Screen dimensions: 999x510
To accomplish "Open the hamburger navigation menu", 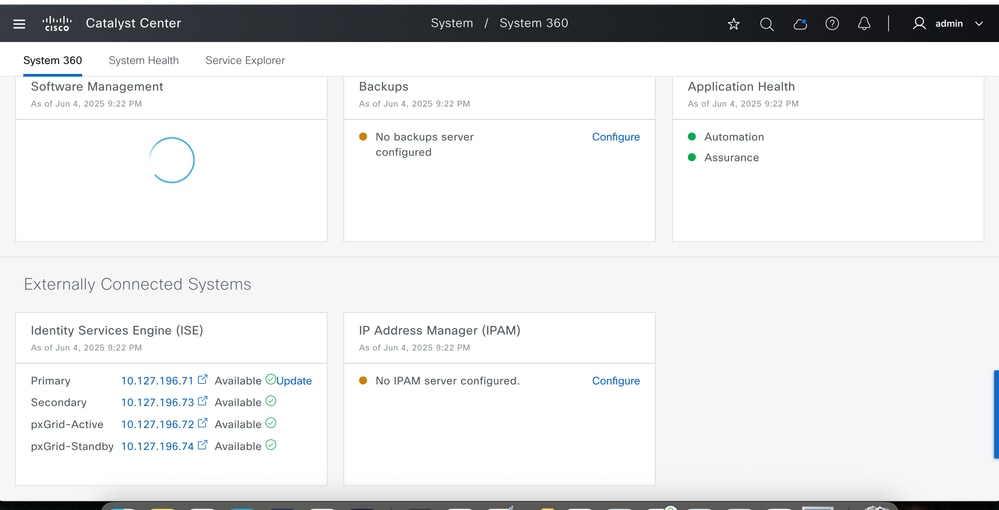I will [19, 24].
